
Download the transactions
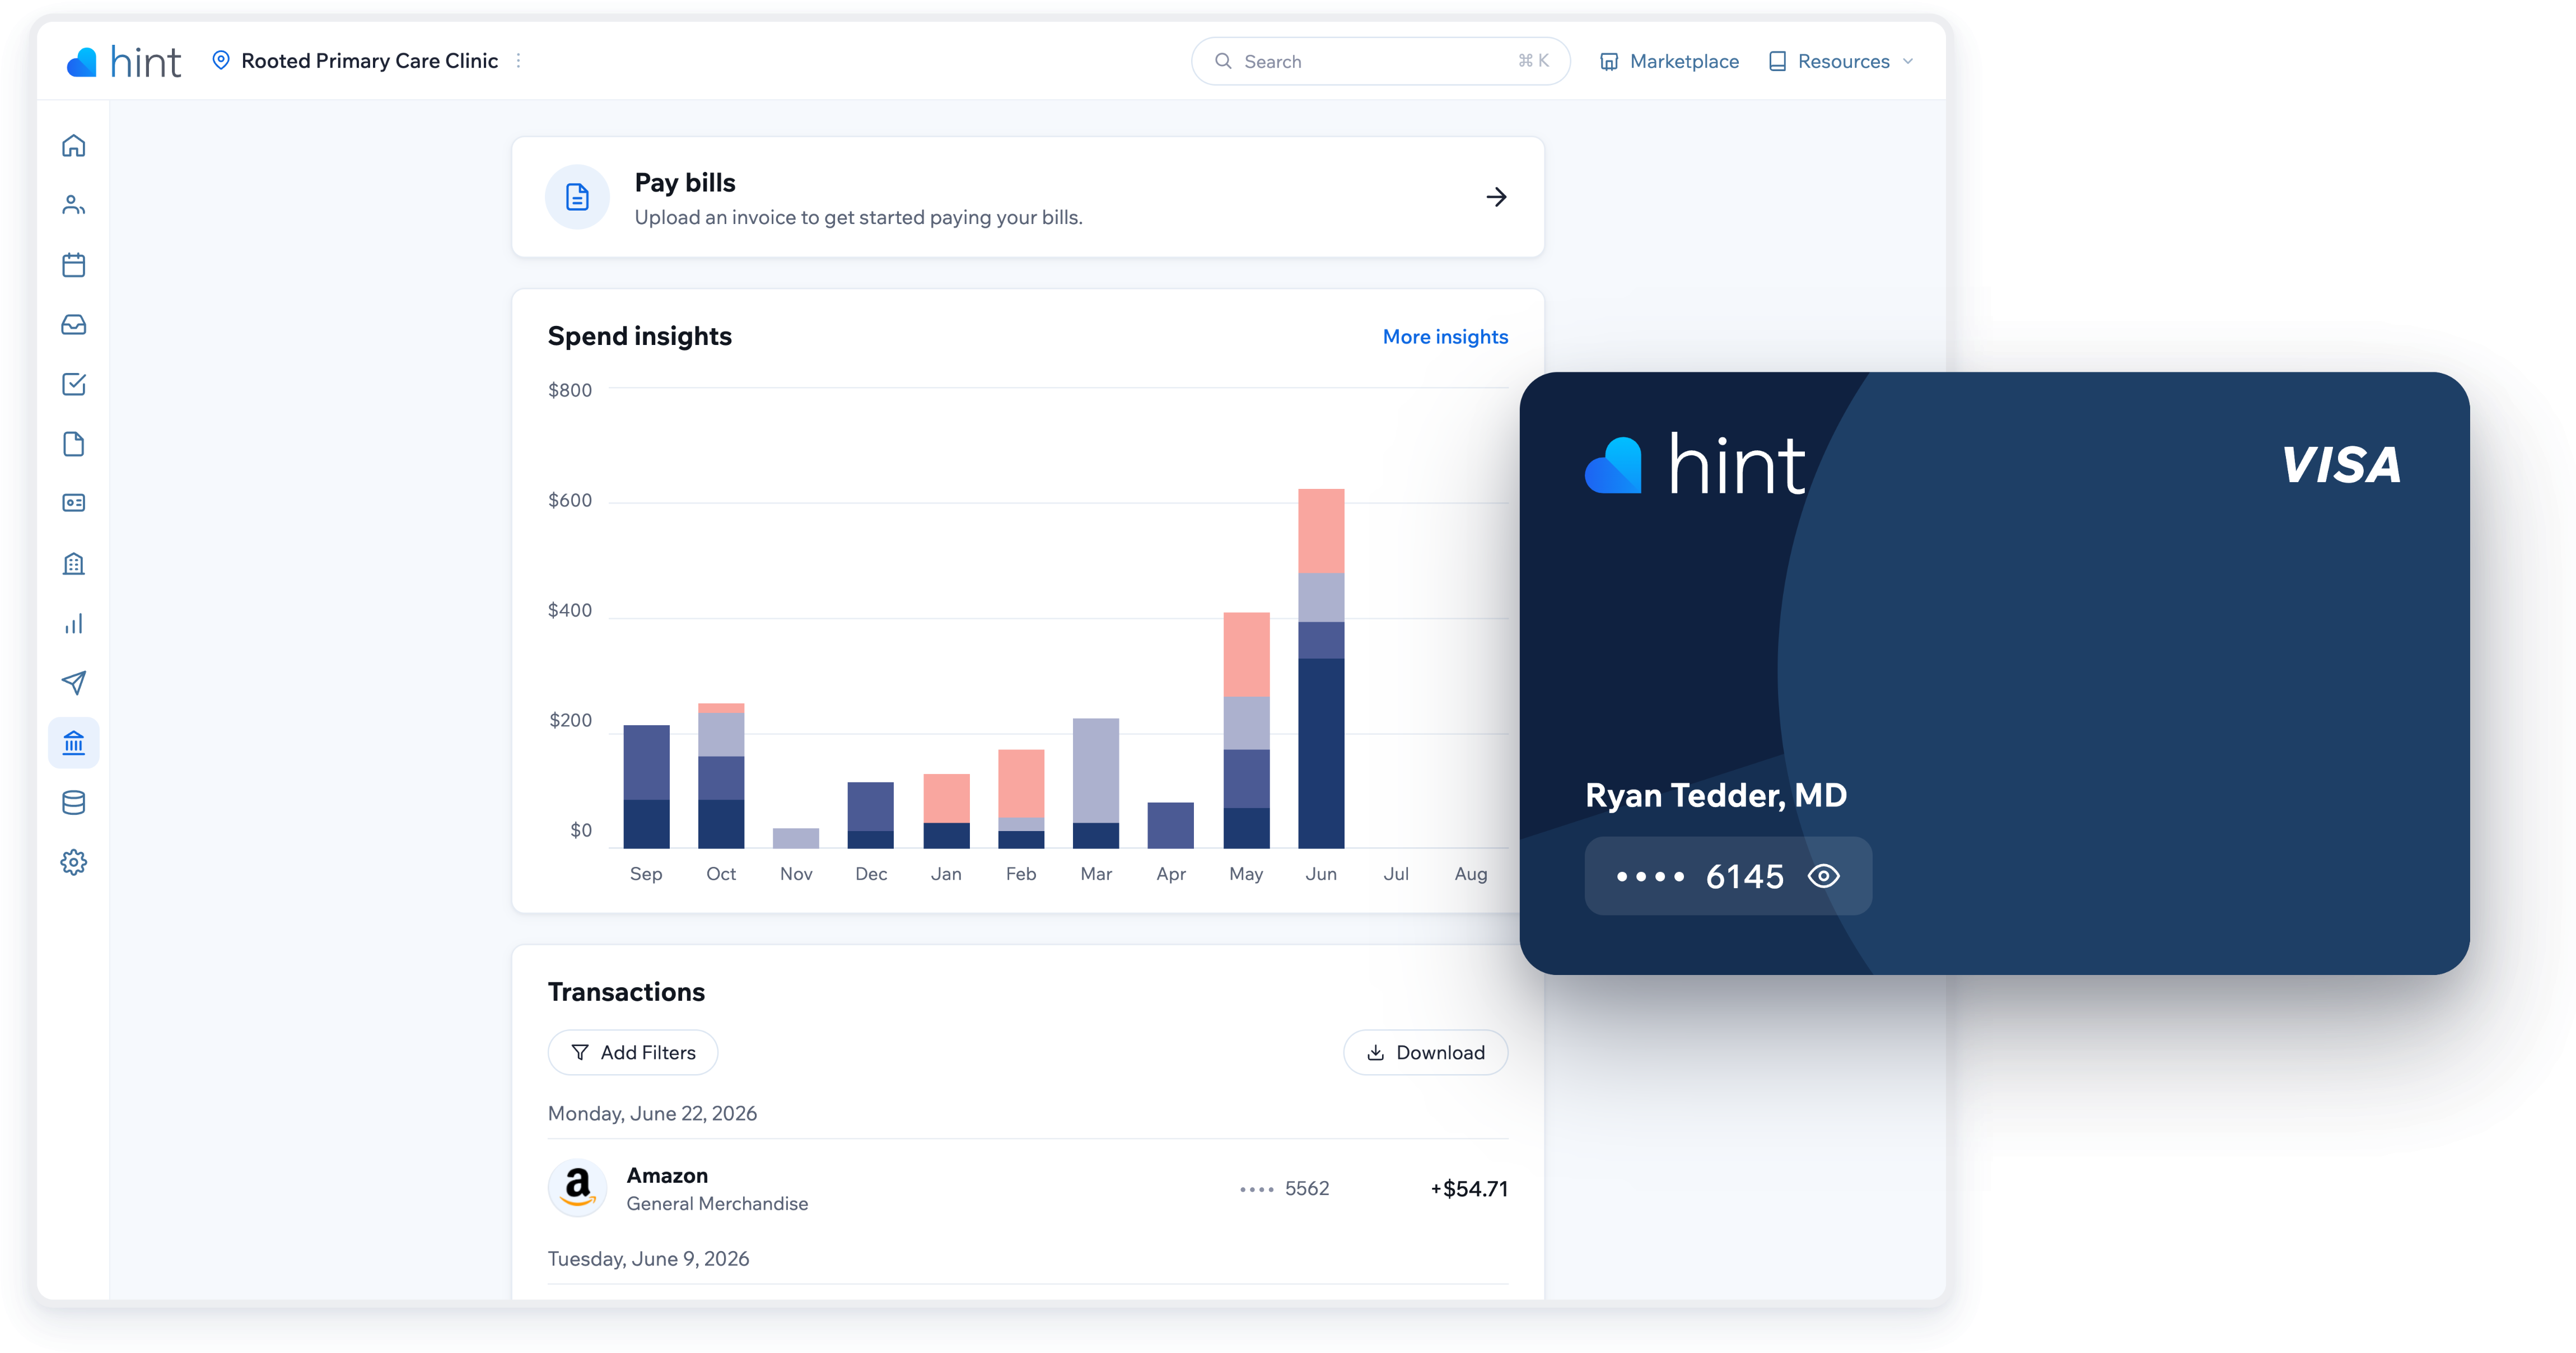(x=1425, y=1052)
